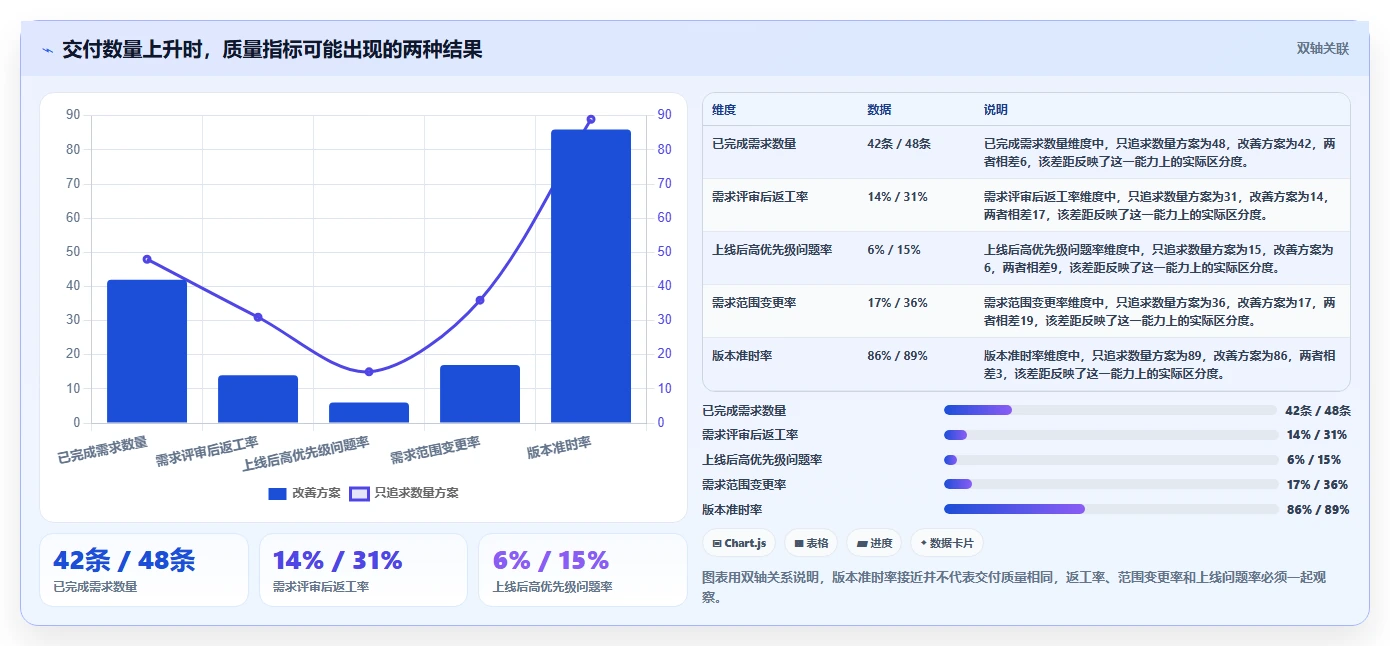1390x646 pixels.
Task: Click 版本准时率 label in the progress list
Action: [732, 509]
